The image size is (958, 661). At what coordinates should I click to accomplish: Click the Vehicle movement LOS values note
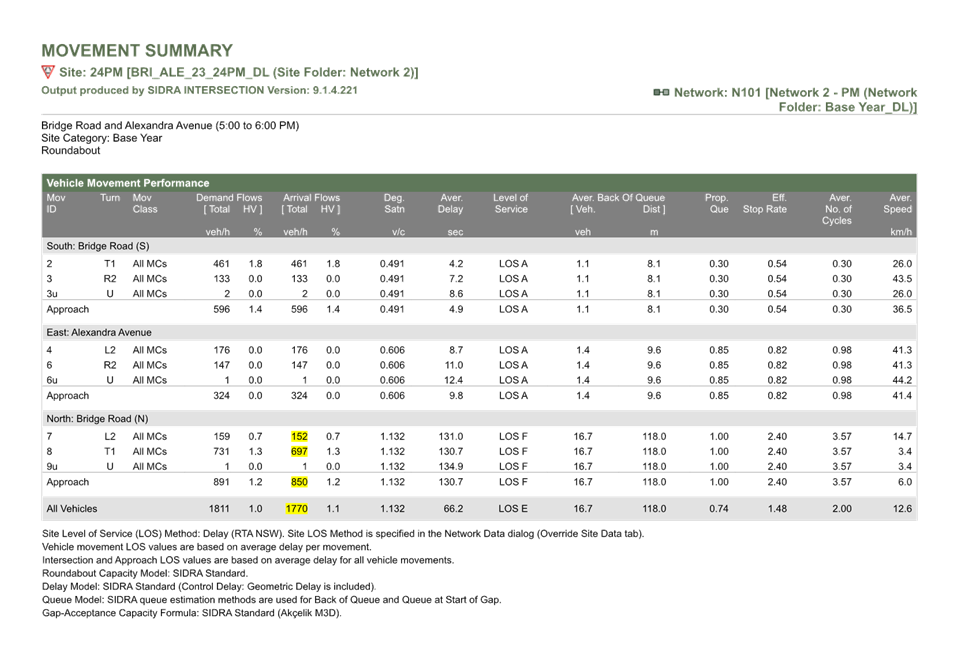point(207,547)
